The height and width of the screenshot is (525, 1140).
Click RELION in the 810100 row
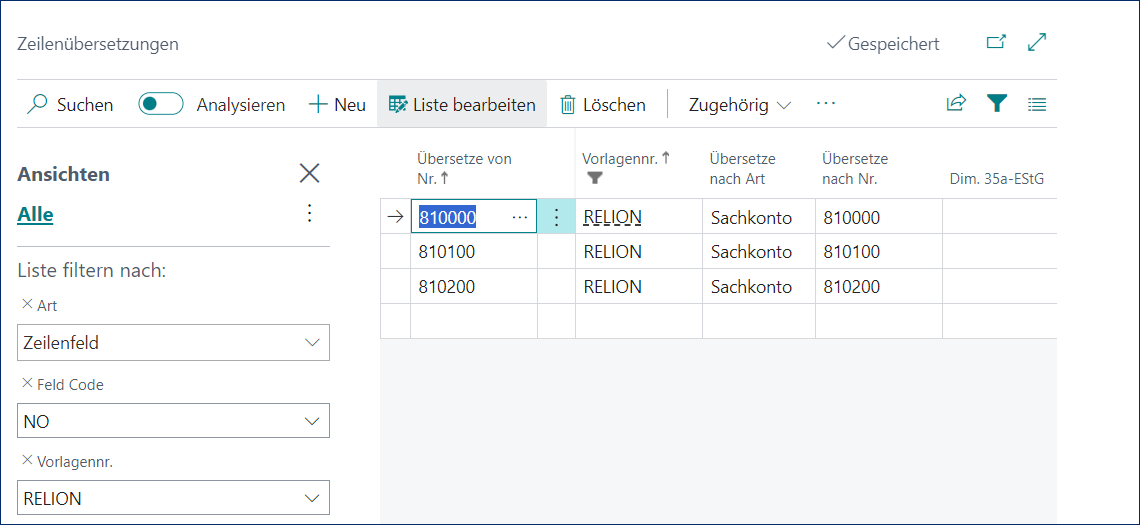coord(612,252)
